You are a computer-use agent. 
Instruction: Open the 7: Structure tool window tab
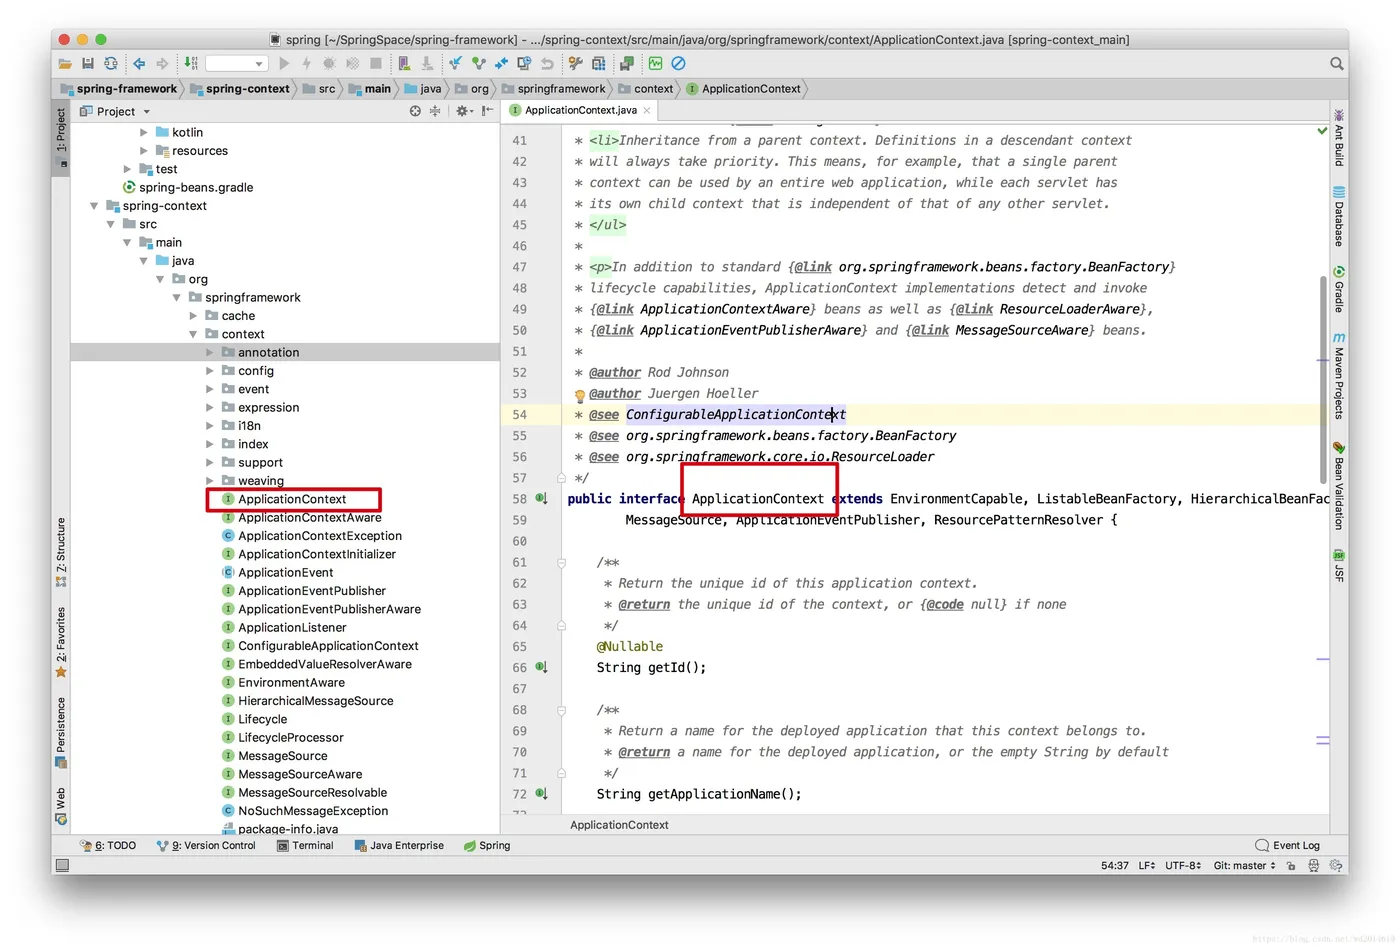click(61, 553)
